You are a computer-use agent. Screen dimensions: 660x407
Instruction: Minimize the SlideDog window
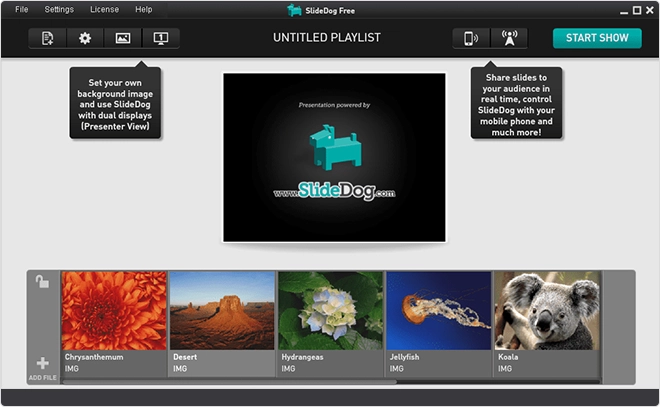click(x=624, y=11)
